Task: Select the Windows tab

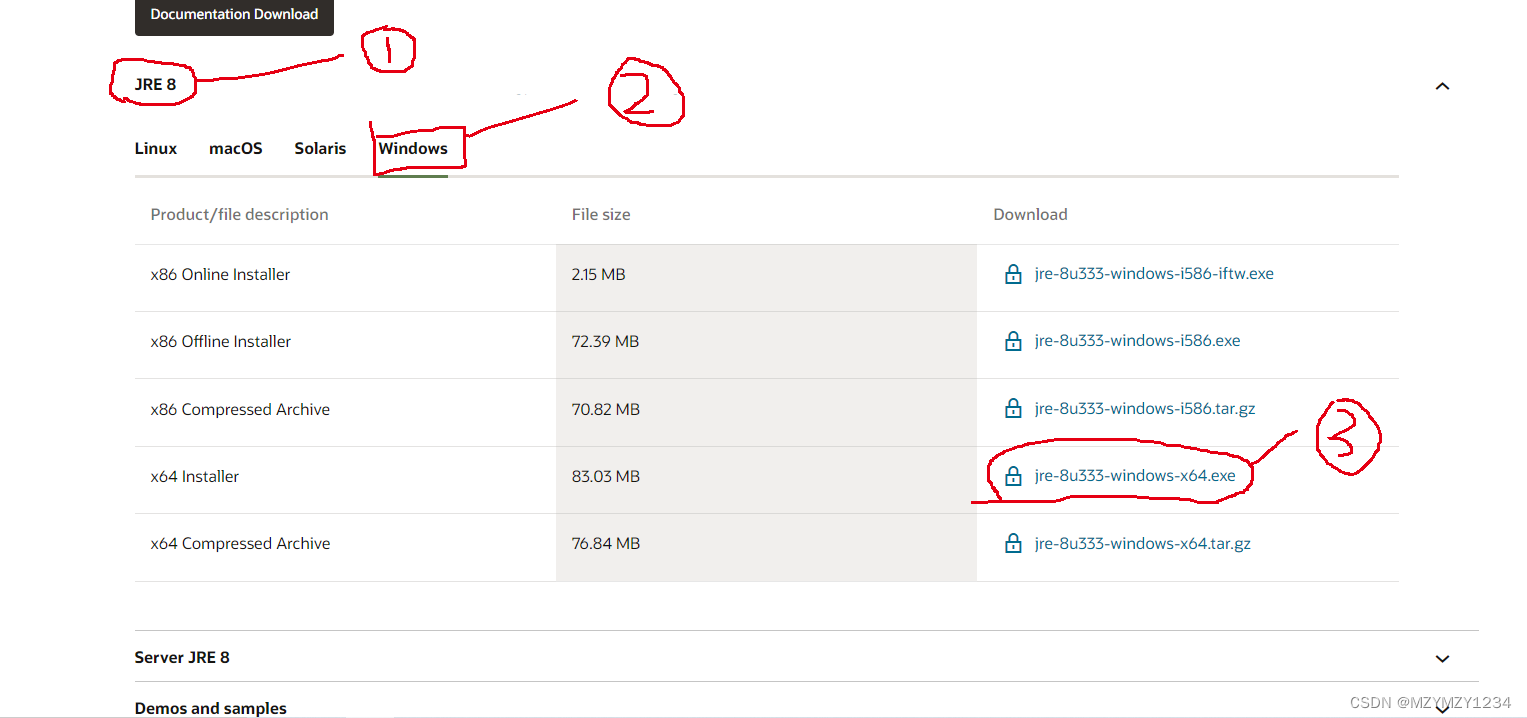Action: coord(413,148)
